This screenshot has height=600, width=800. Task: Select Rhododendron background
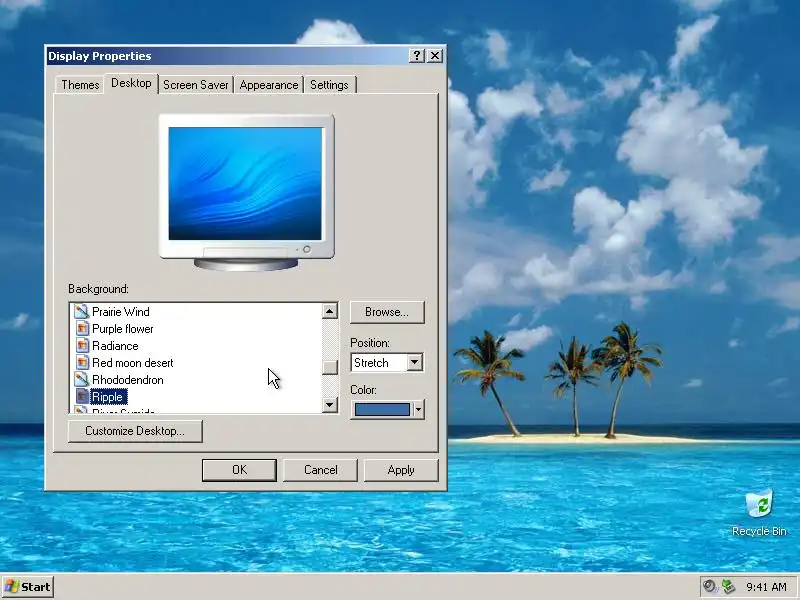(x=128, y=380)
